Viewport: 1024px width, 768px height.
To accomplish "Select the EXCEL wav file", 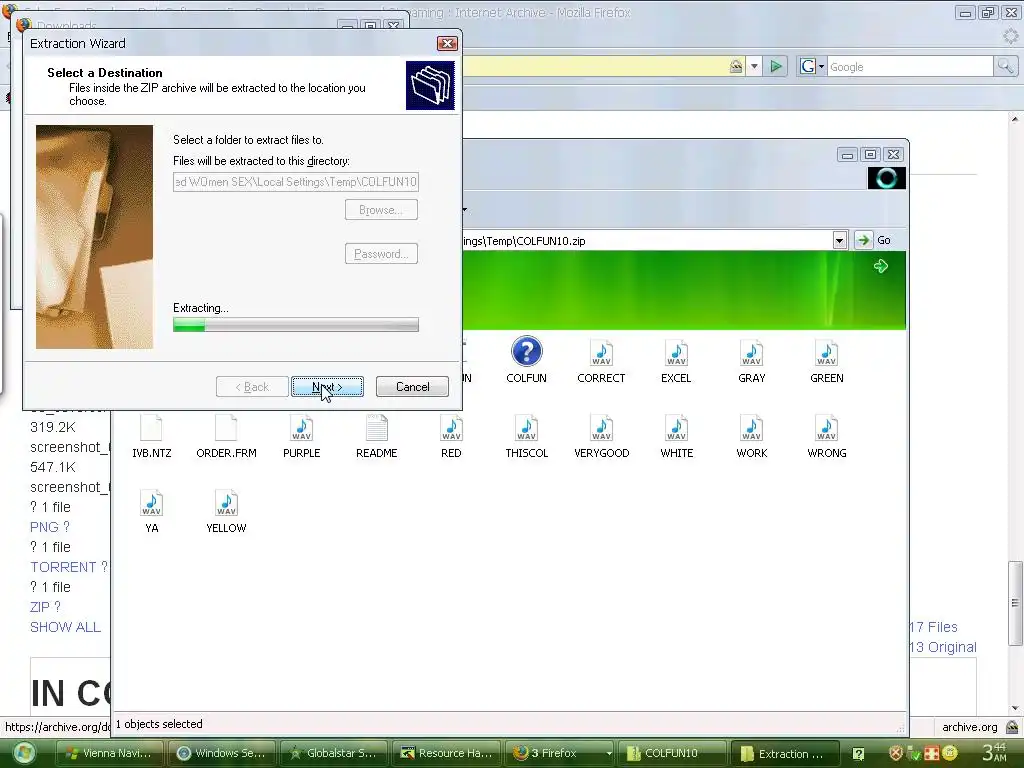I will (x=676, y=360).
